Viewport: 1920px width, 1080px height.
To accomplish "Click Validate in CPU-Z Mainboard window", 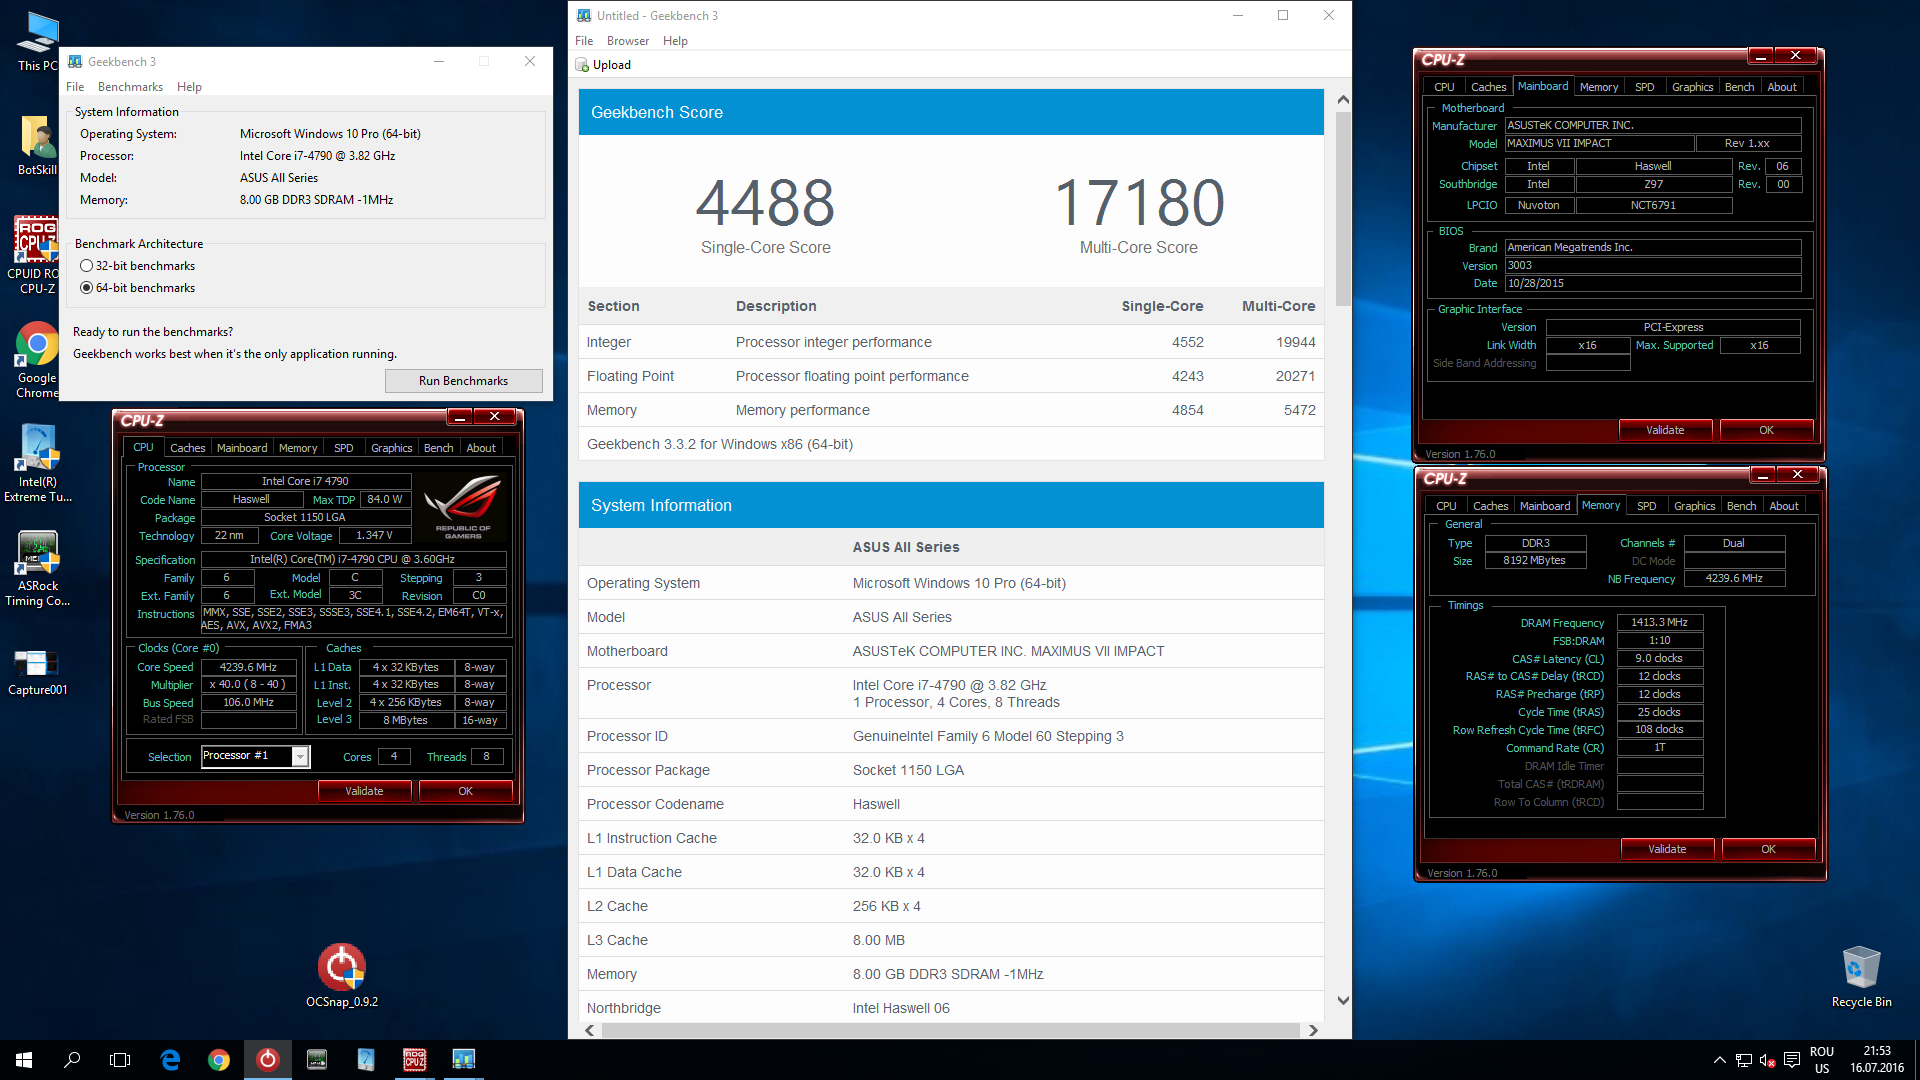I will [x=1665, y=430].
